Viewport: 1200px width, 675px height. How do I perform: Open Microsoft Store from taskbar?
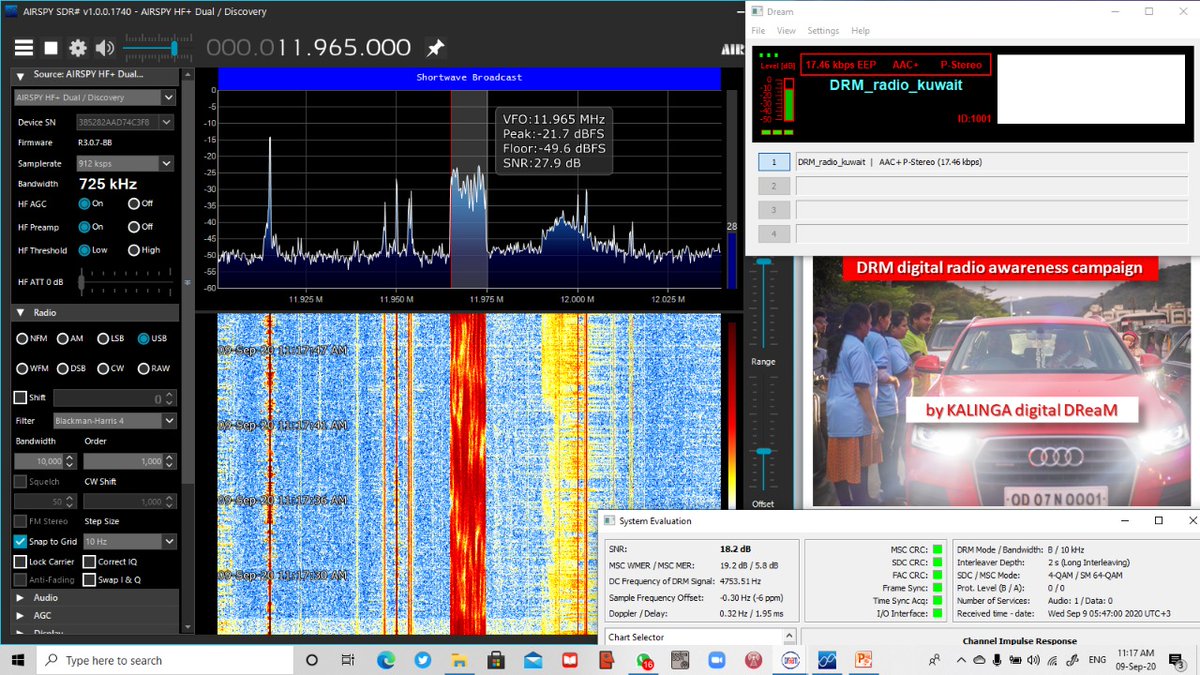tap(495, 660)
